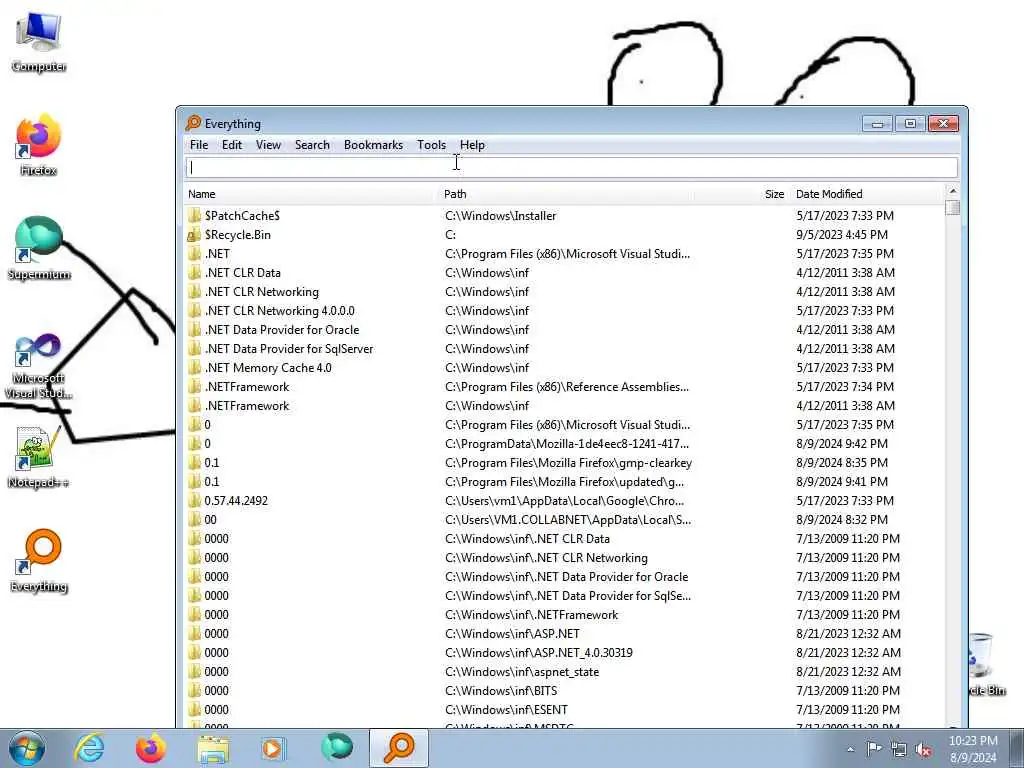1024x768 pixels.
Task: Select the 00 folder icon
Action: coord(194,520)
